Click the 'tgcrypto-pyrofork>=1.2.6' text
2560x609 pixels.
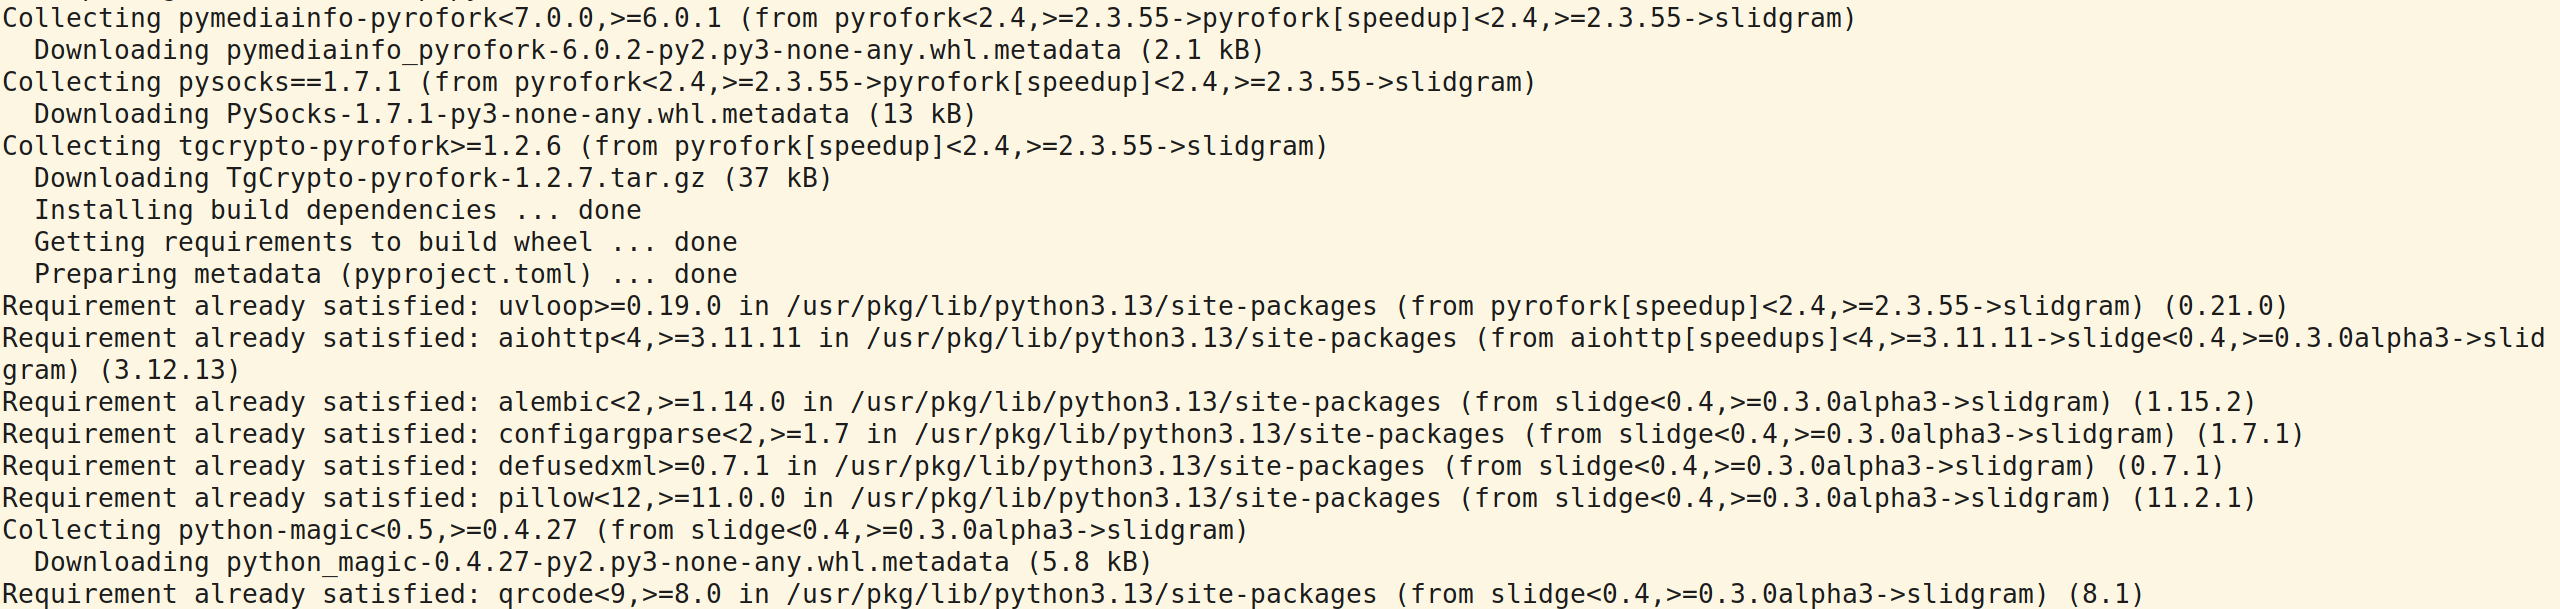tap(370, 146)
